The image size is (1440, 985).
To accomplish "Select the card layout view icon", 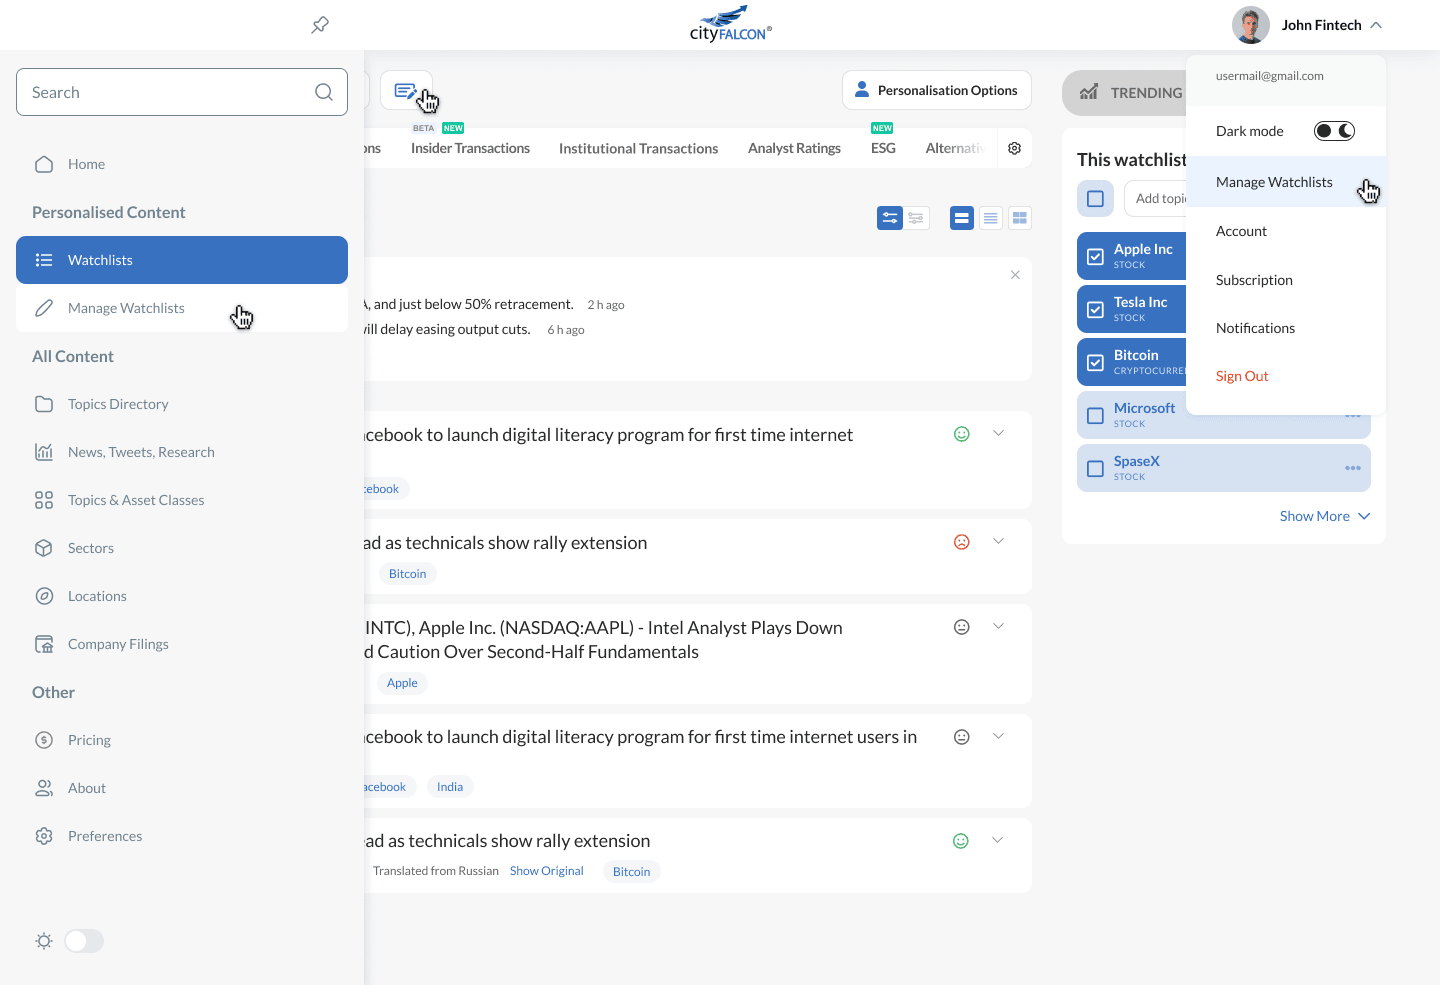I will point(962,218).
